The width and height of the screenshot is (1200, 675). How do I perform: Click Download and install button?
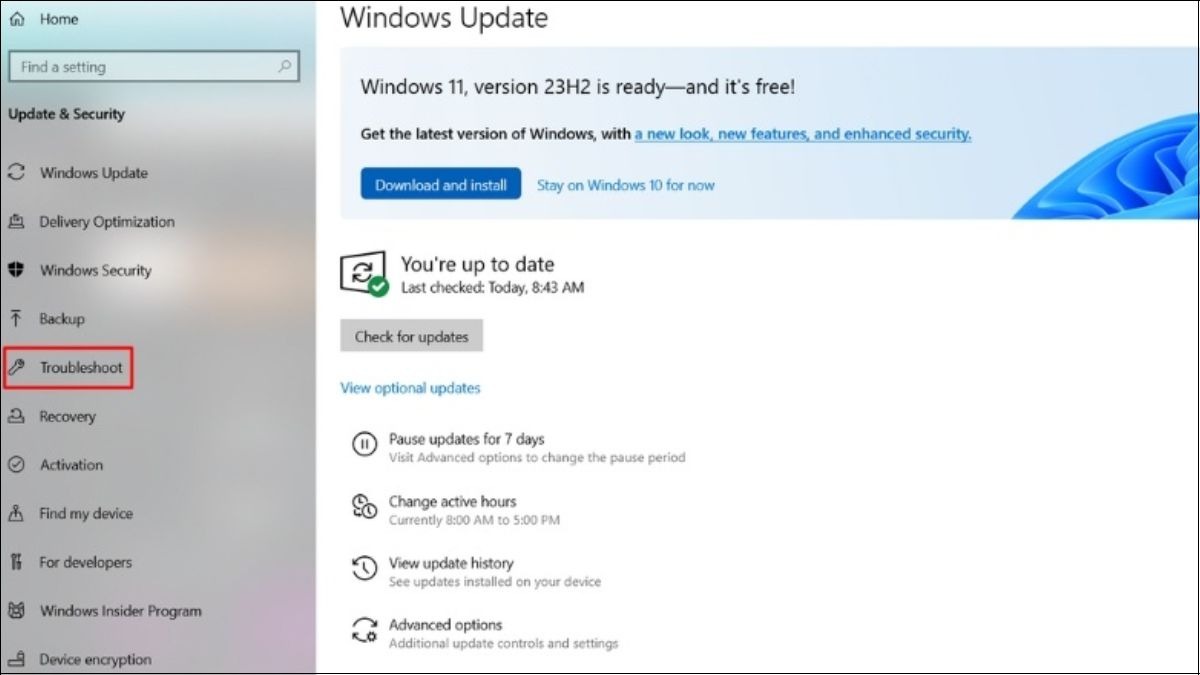[x=441, y=184]
